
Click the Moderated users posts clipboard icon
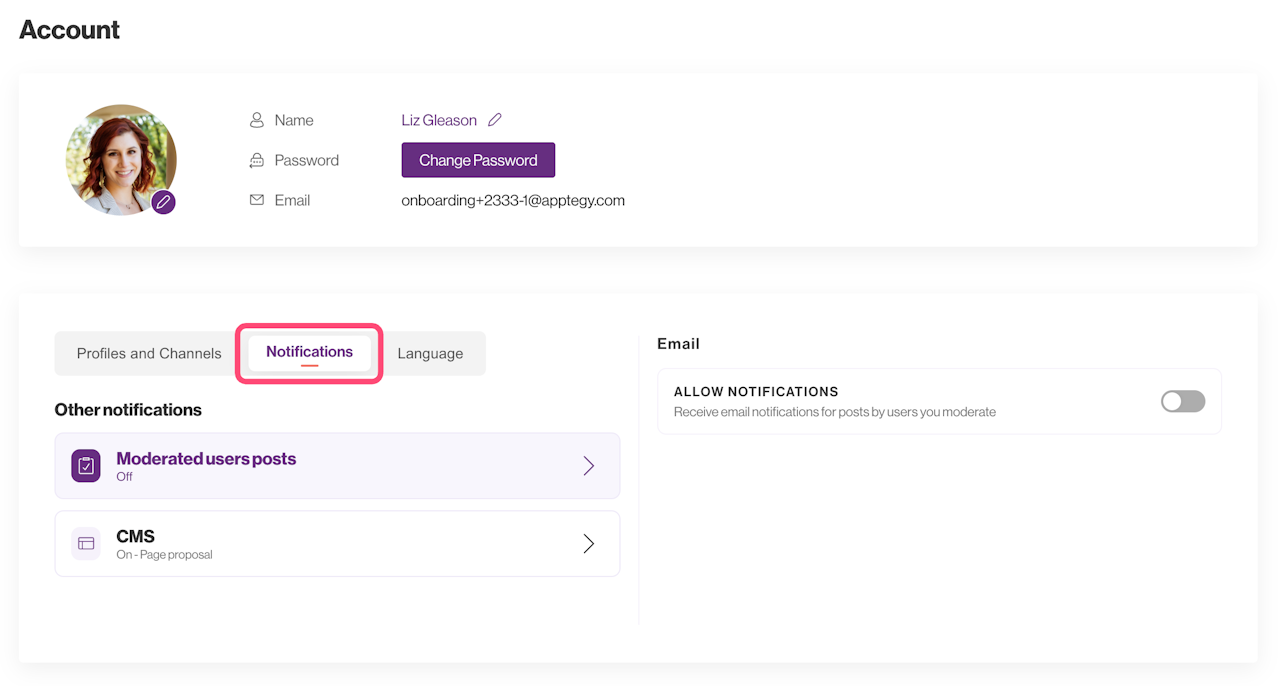(86, 466)
